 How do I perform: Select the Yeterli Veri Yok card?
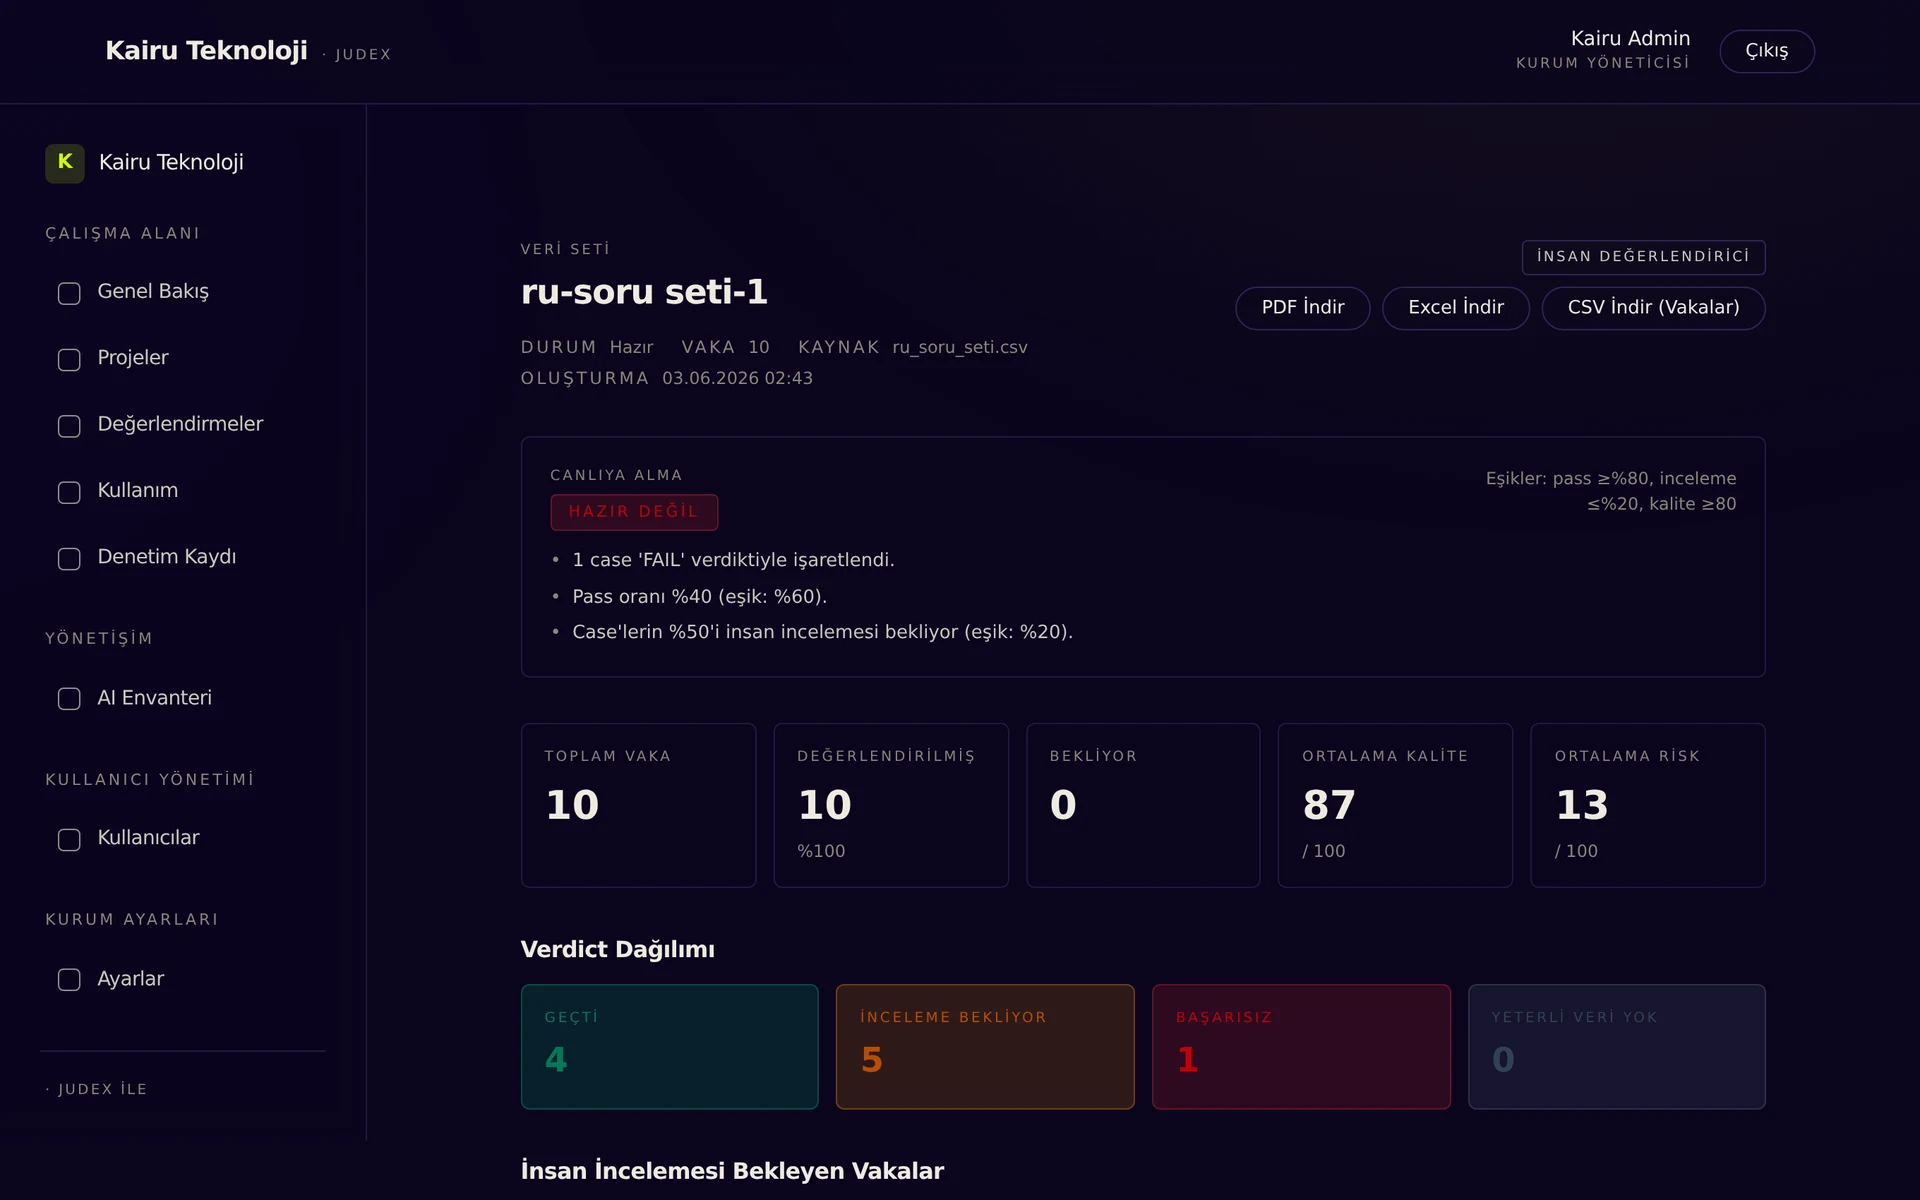pyautogui.click(x=1616, y=1047)
